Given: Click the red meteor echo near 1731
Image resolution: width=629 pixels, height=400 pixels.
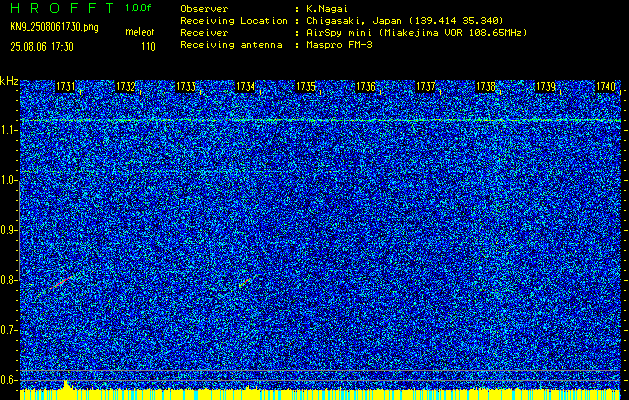Looking at the screenshot, I should tap(62, 282).
